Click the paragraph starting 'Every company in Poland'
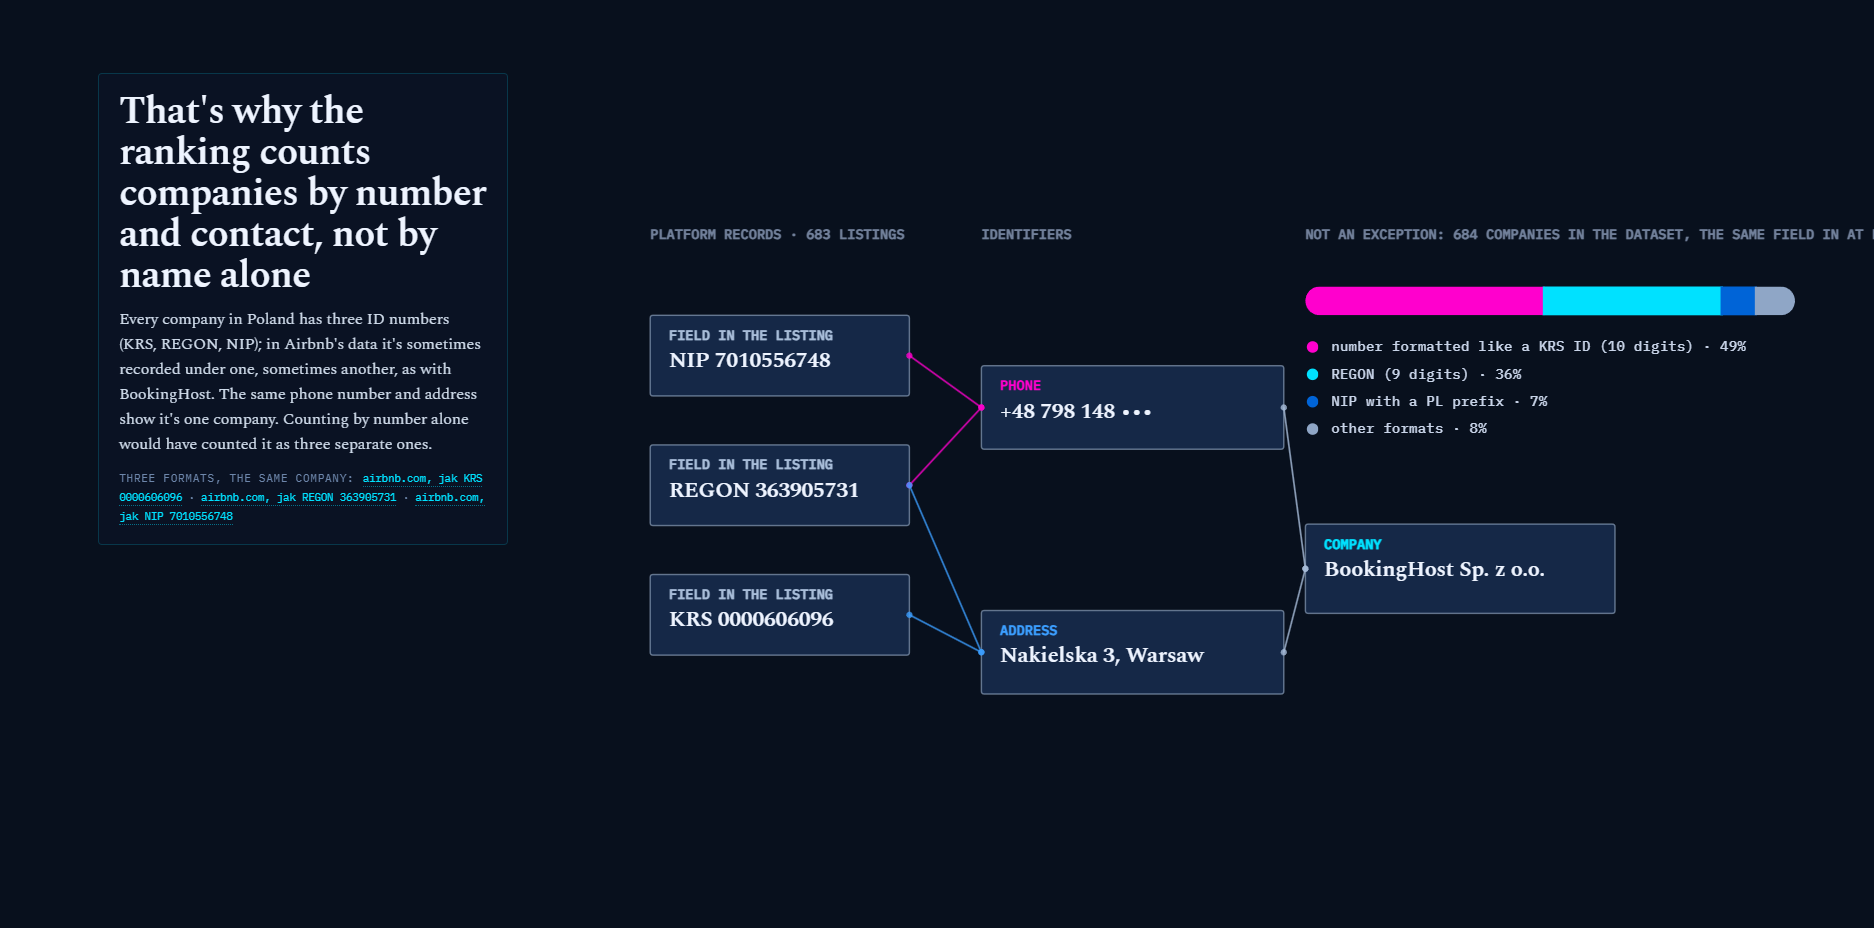Screen dimensions: 1874x928 [x=300, y=381]
